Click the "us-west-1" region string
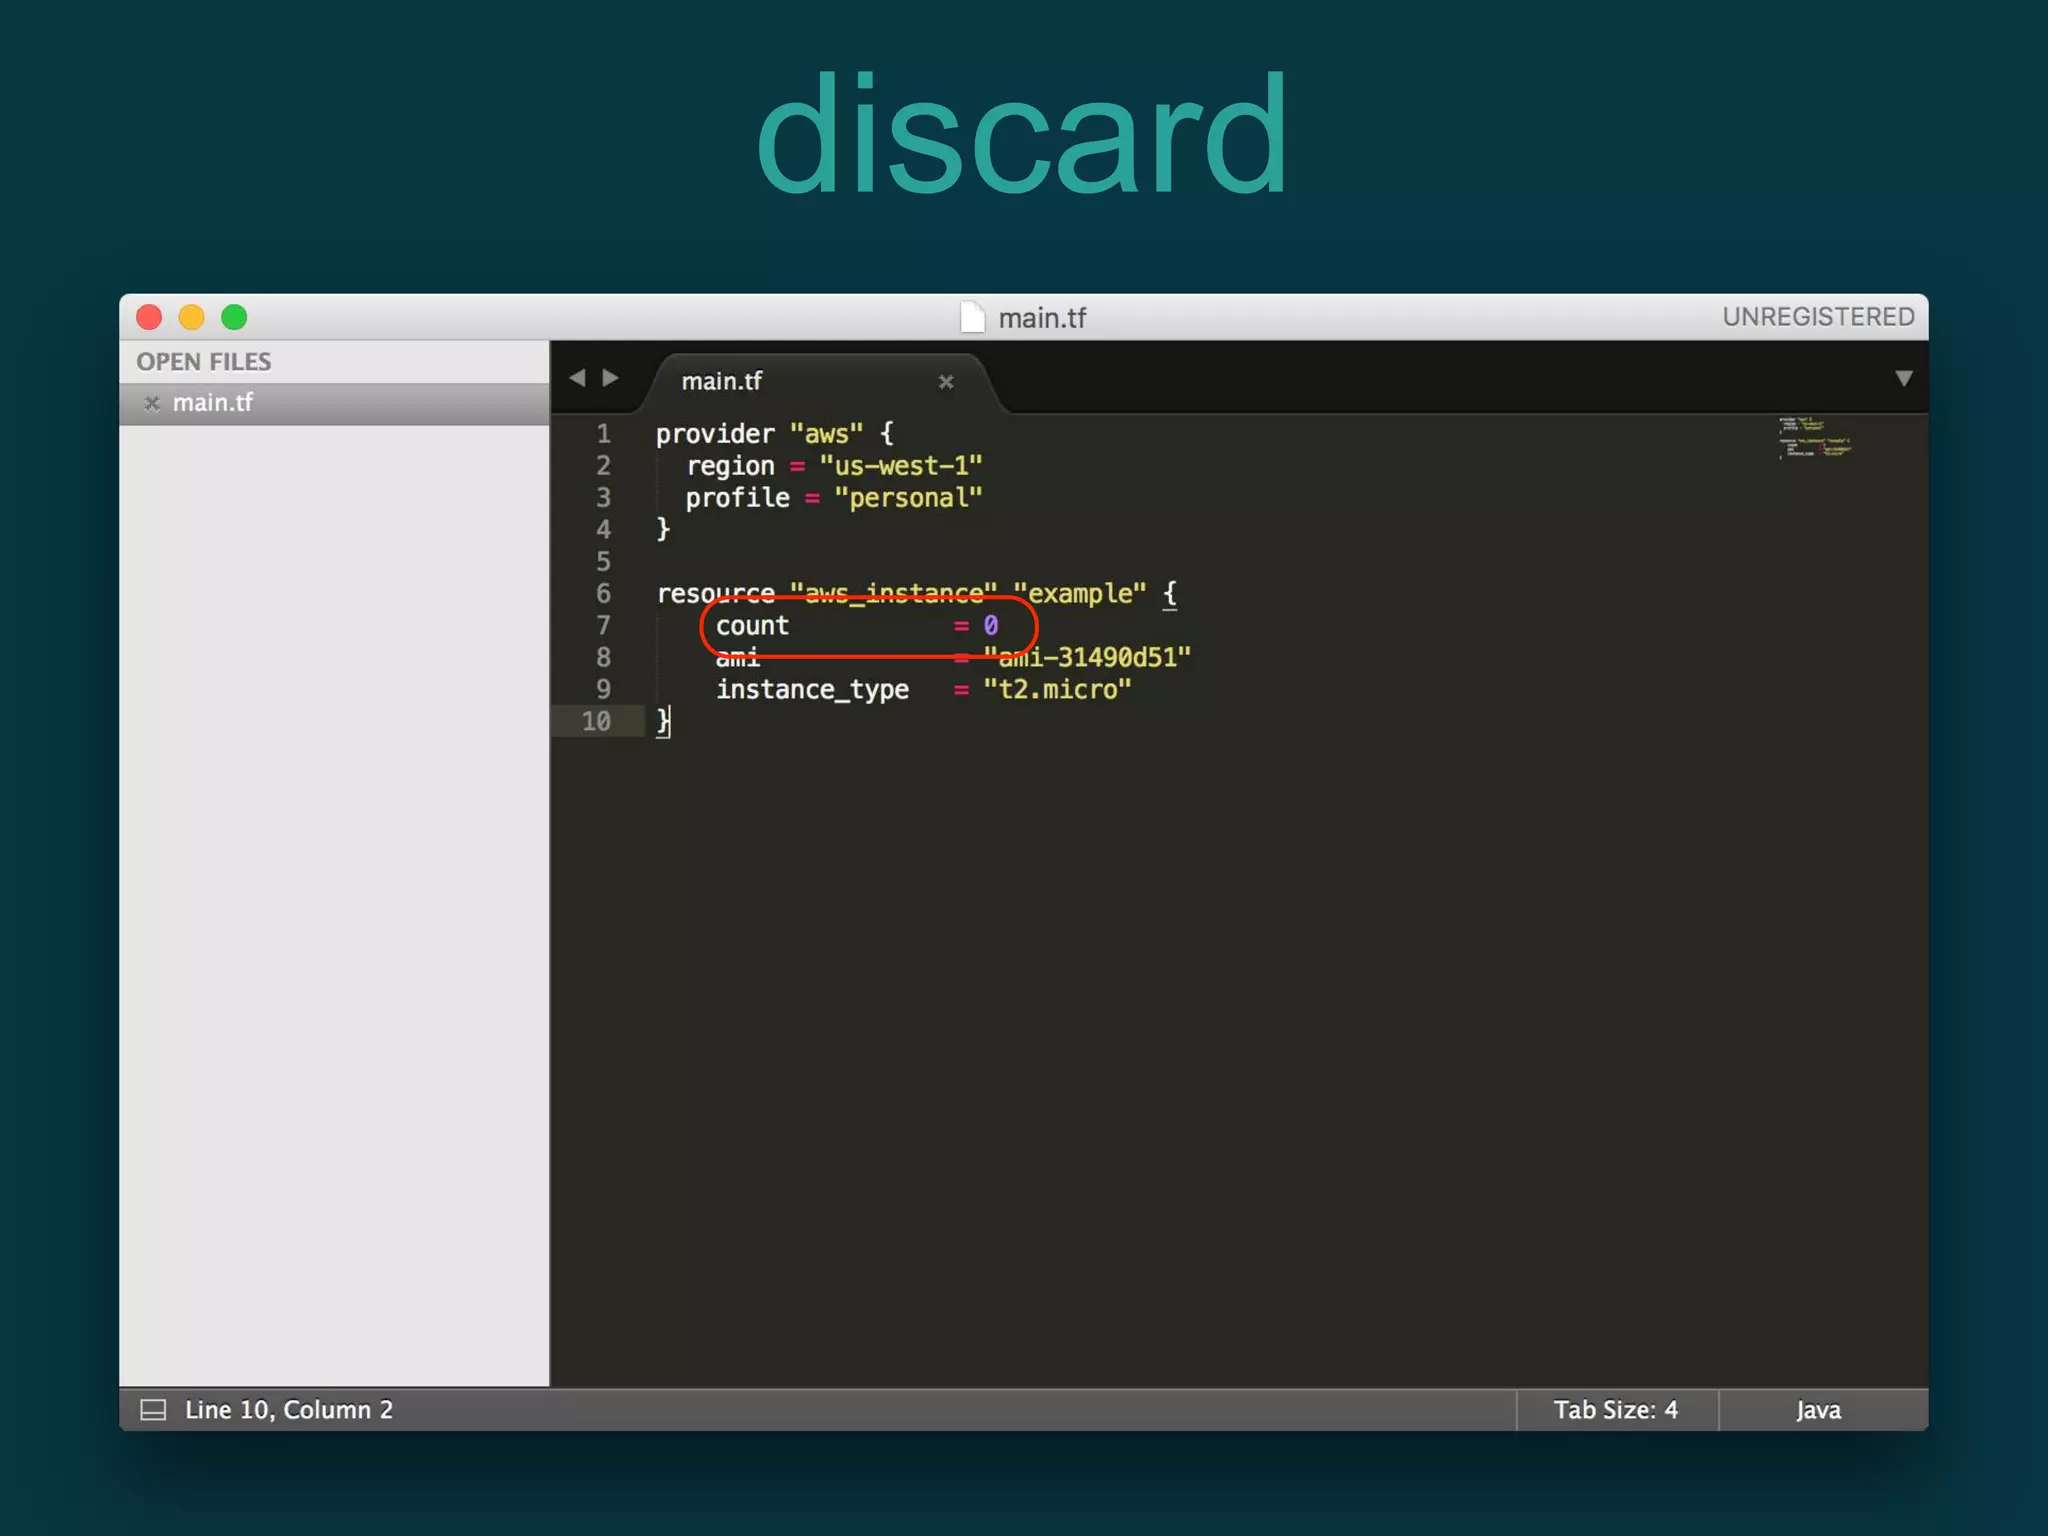The height and width of the screenshot is (1536, 2048). click(901, 466)
